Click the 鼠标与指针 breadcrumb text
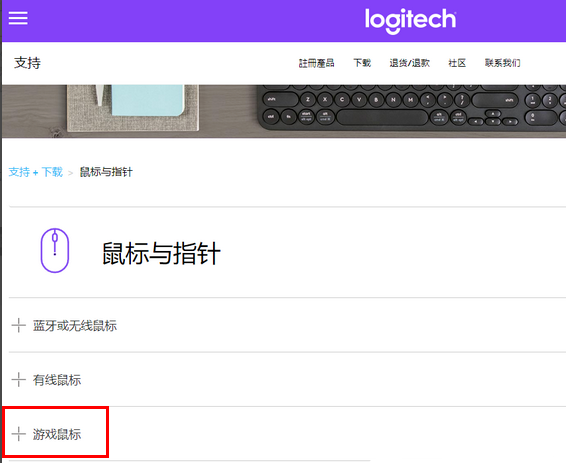 [106, 172]
